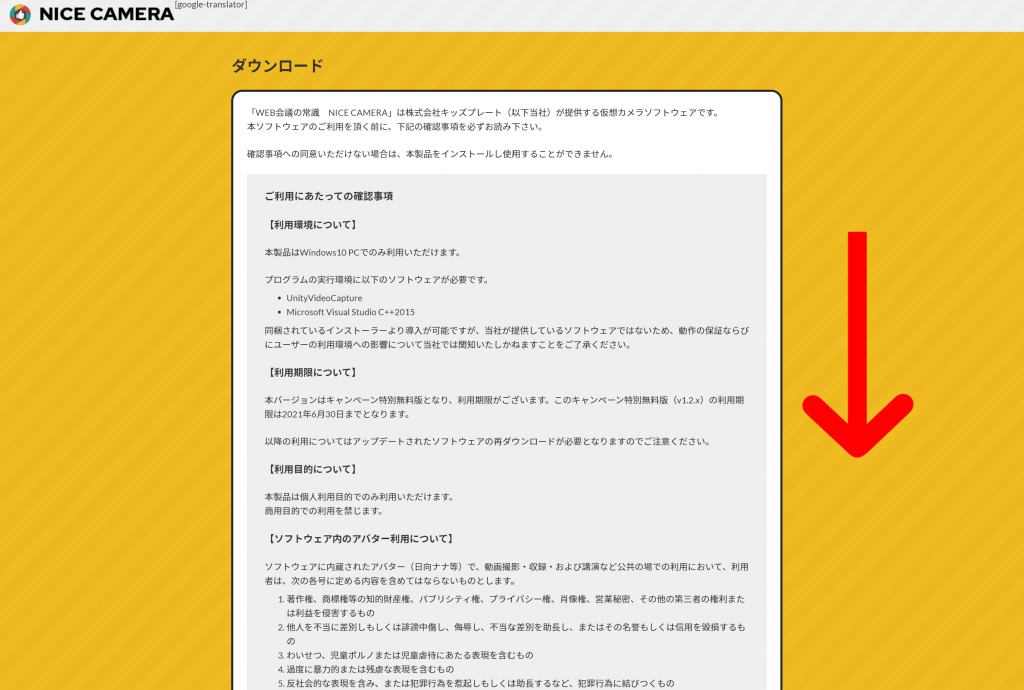
Task: Click list item 3 starting "わいせつ、児童ポルノ"
Action: (x=409, y=655)
